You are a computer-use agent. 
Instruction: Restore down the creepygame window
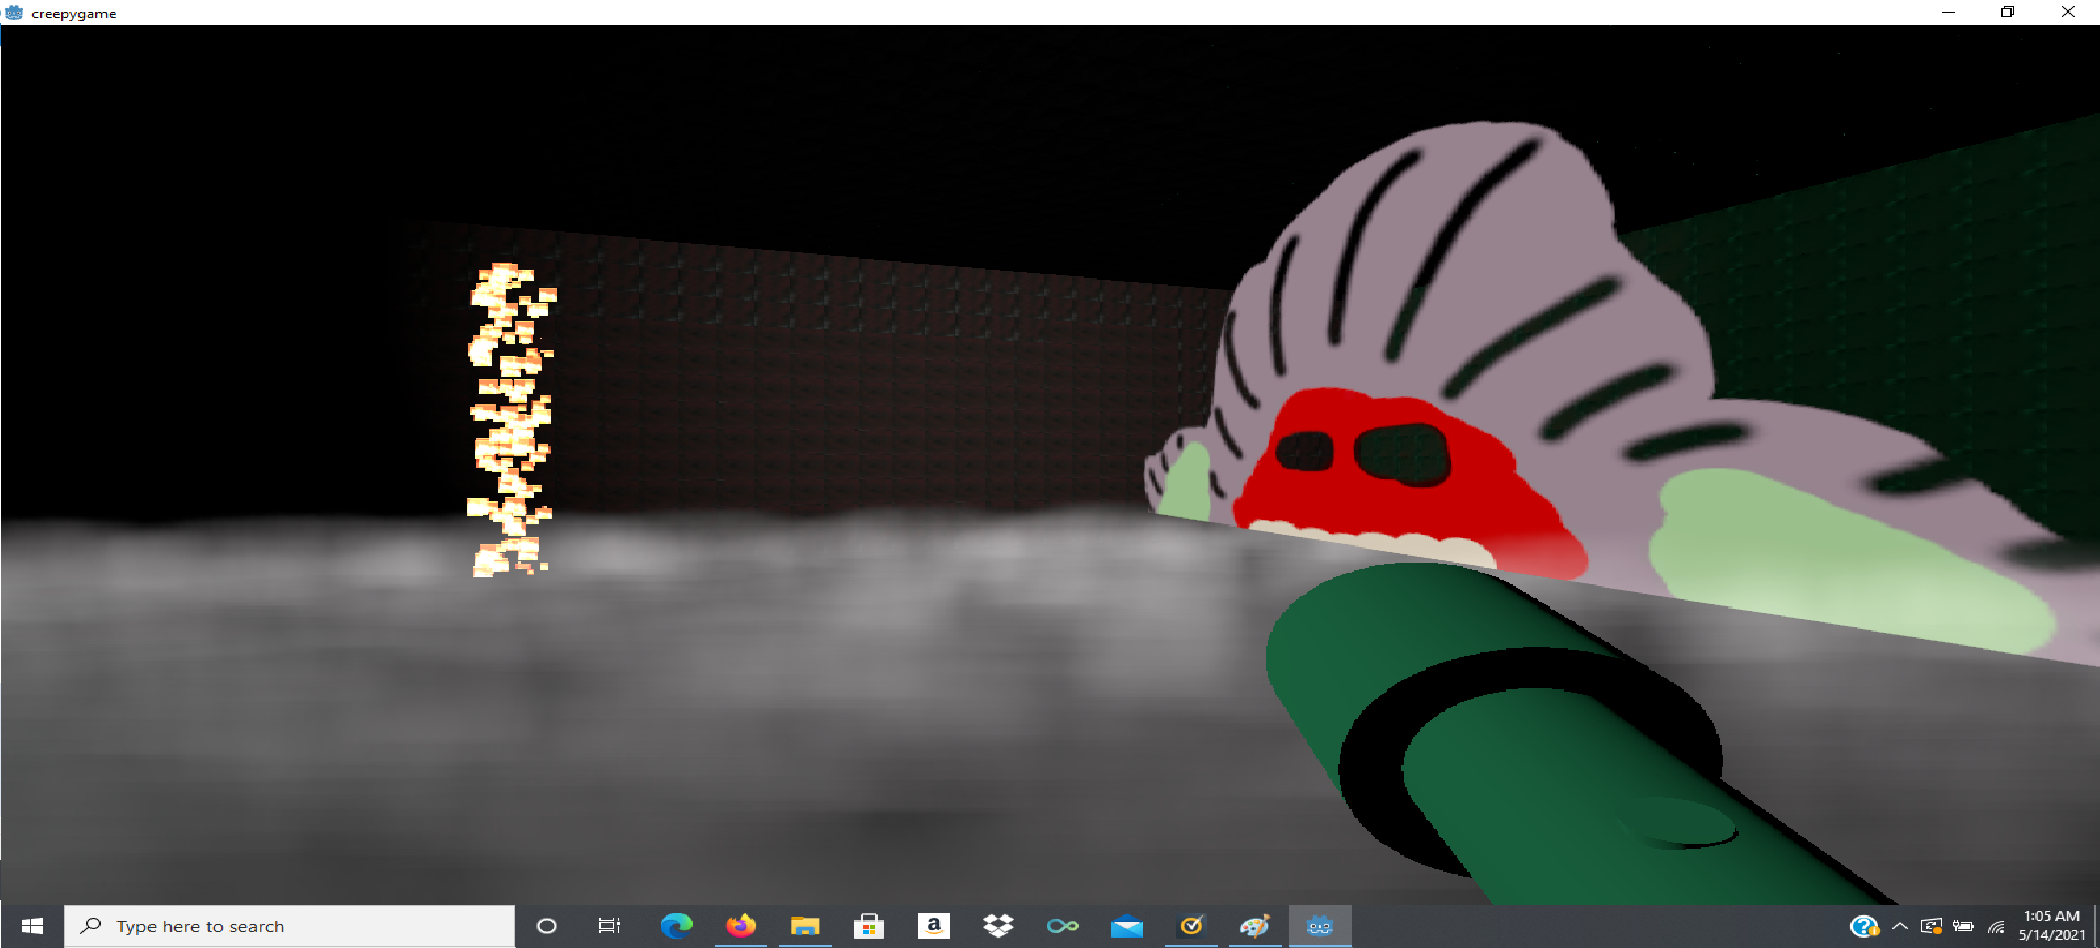coord(2007,12)
